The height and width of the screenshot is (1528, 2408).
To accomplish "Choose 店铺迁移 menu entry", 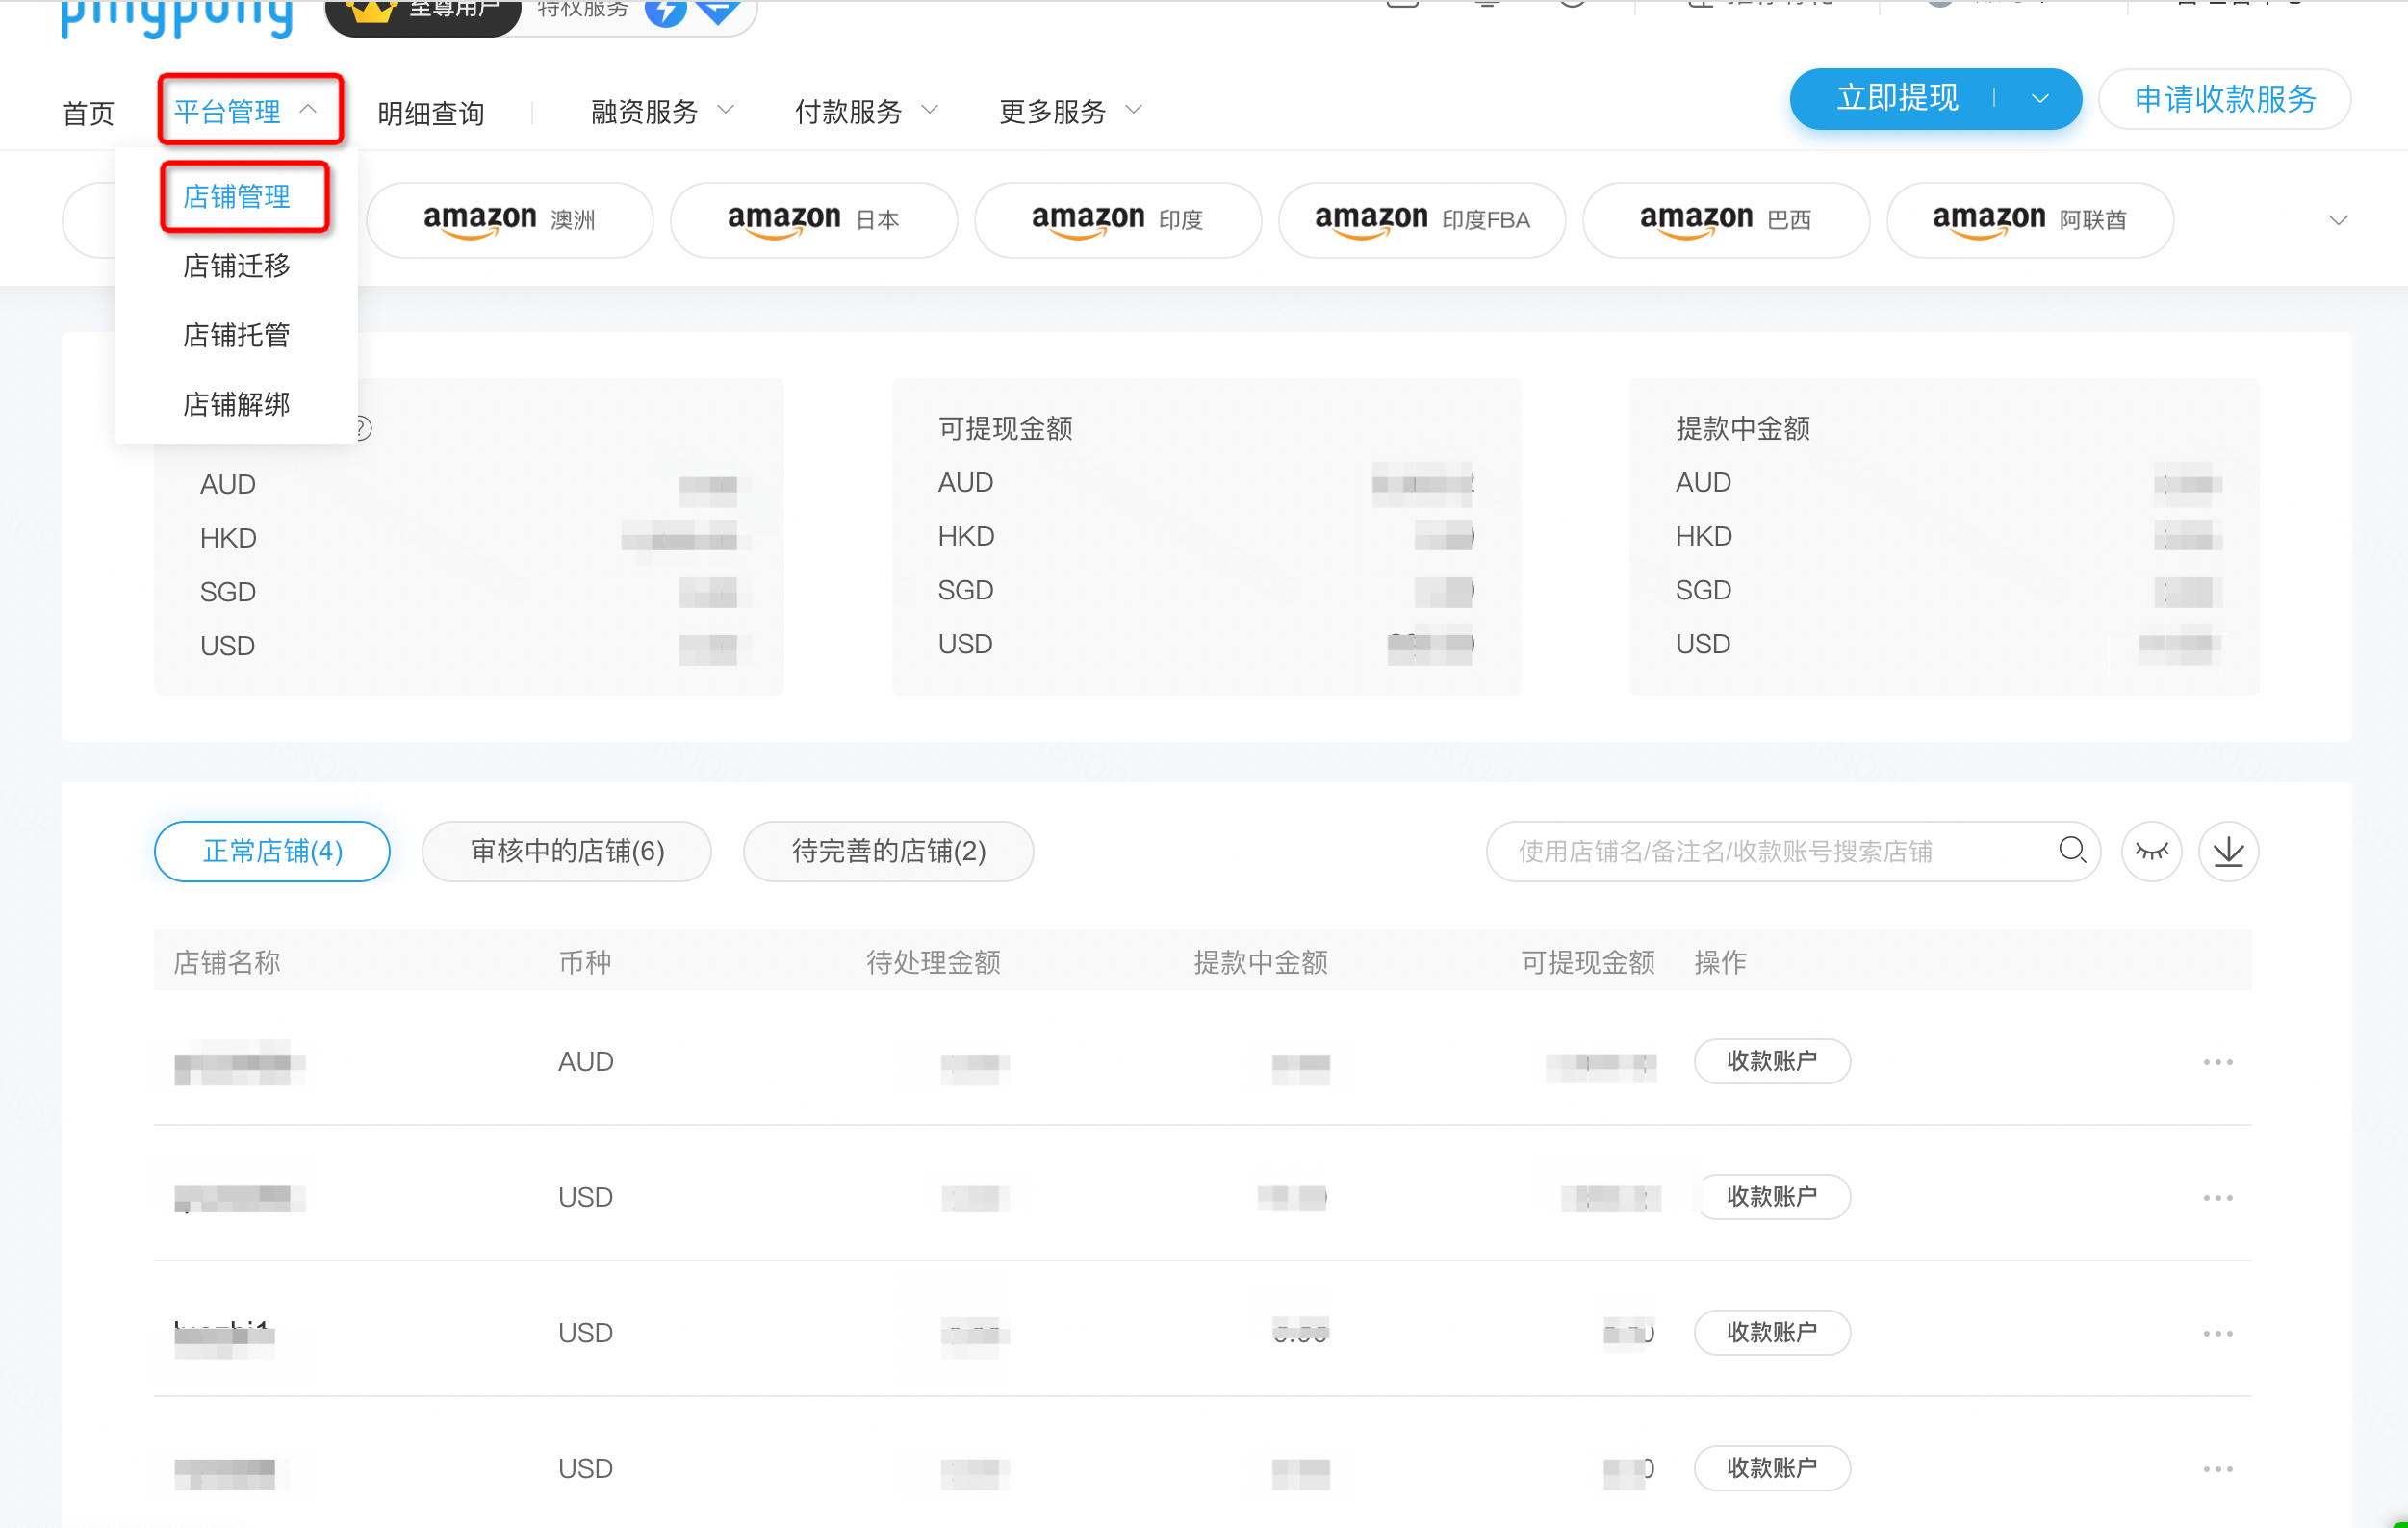I will pyautogui.click(x=237, y=265).
